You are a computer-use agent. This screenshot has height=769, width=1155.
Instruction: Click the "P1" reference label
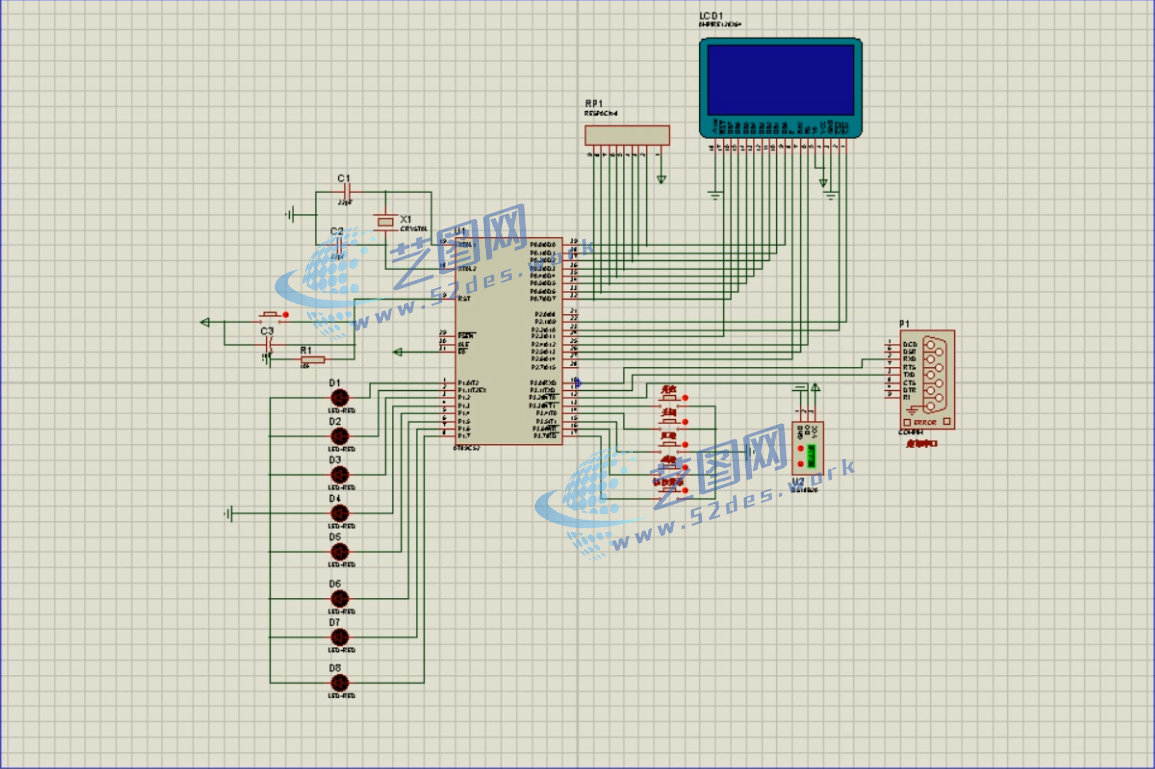905,324
